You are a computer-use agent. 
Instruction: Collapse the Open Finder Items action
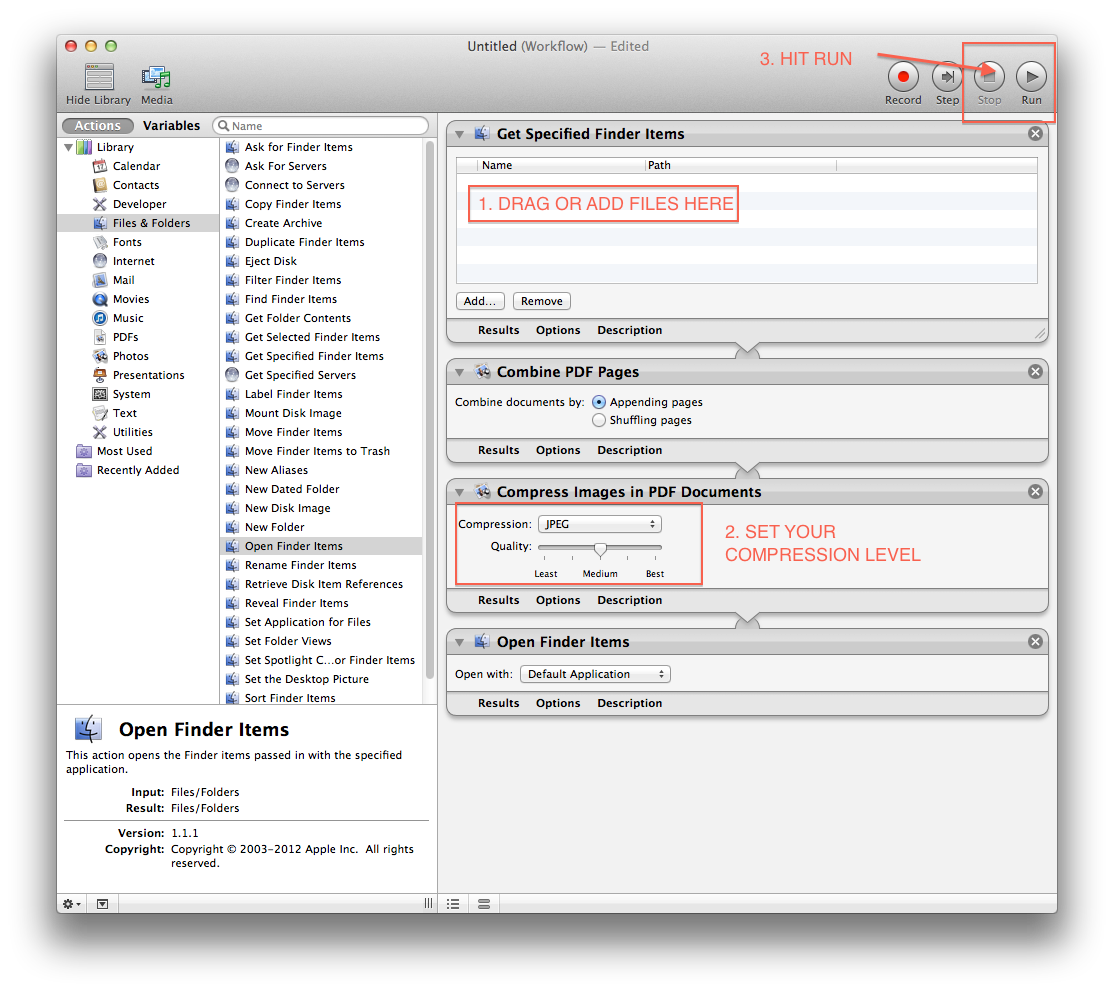click(460, 642)
